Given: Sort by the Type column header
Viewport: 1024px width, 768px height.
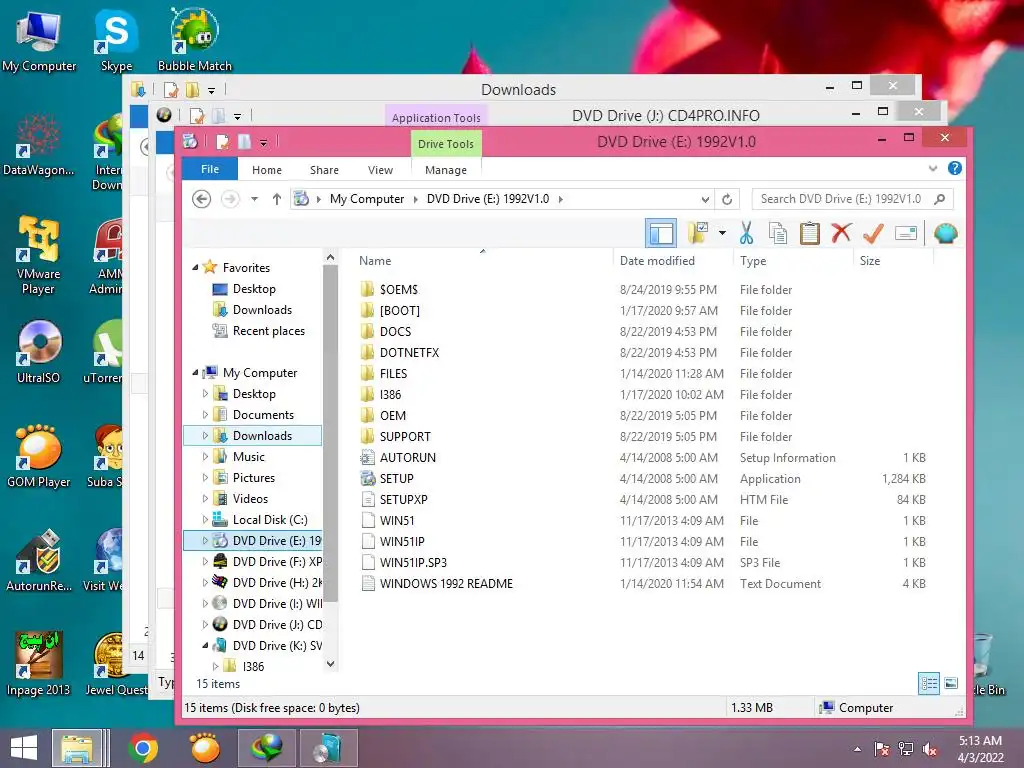Looking at the screenshot, I should click(753, 261).
